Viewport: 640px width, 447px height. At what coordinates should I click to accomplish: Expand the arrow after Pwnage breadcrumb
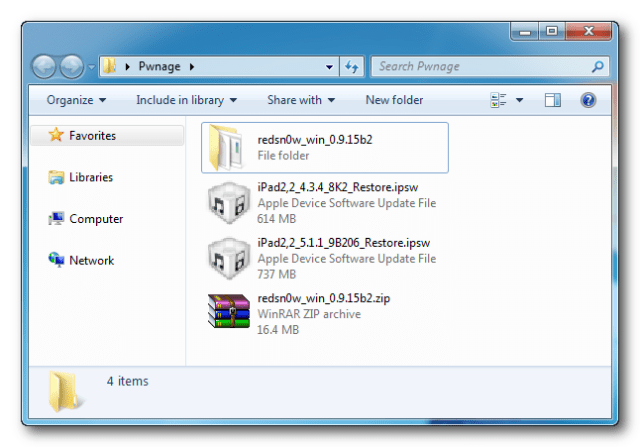click(192, 67)
